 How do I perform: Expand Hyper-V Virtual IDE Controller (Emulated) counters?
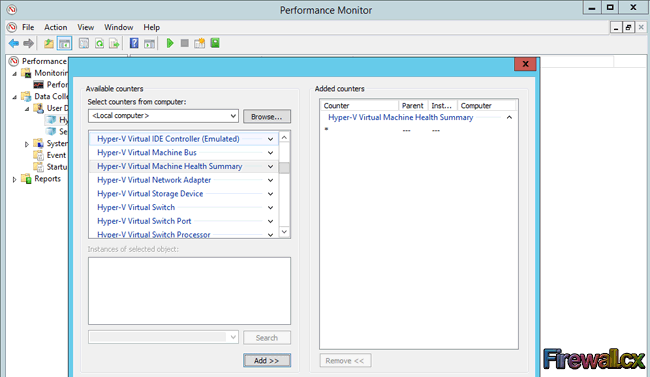[270, 139]
